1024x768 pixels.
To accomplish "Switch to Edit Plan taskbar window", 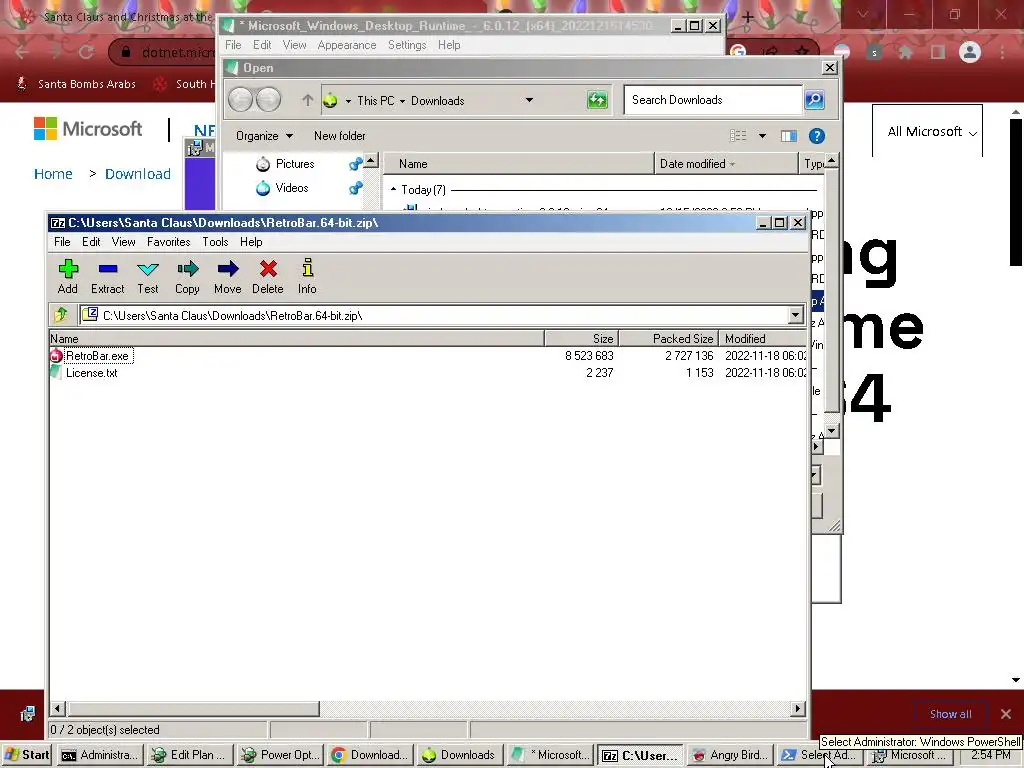I will click(x=190, y=755).
